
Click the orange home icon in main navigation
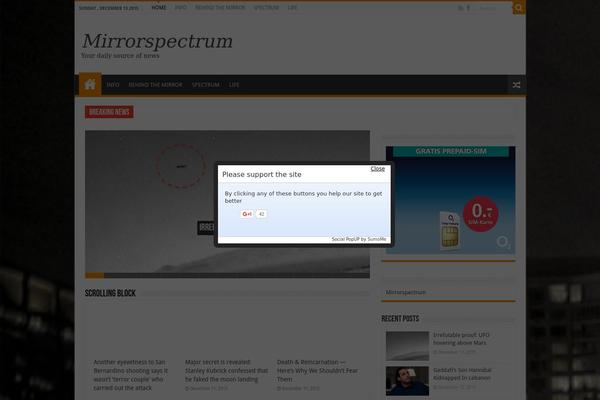point(90,85)
